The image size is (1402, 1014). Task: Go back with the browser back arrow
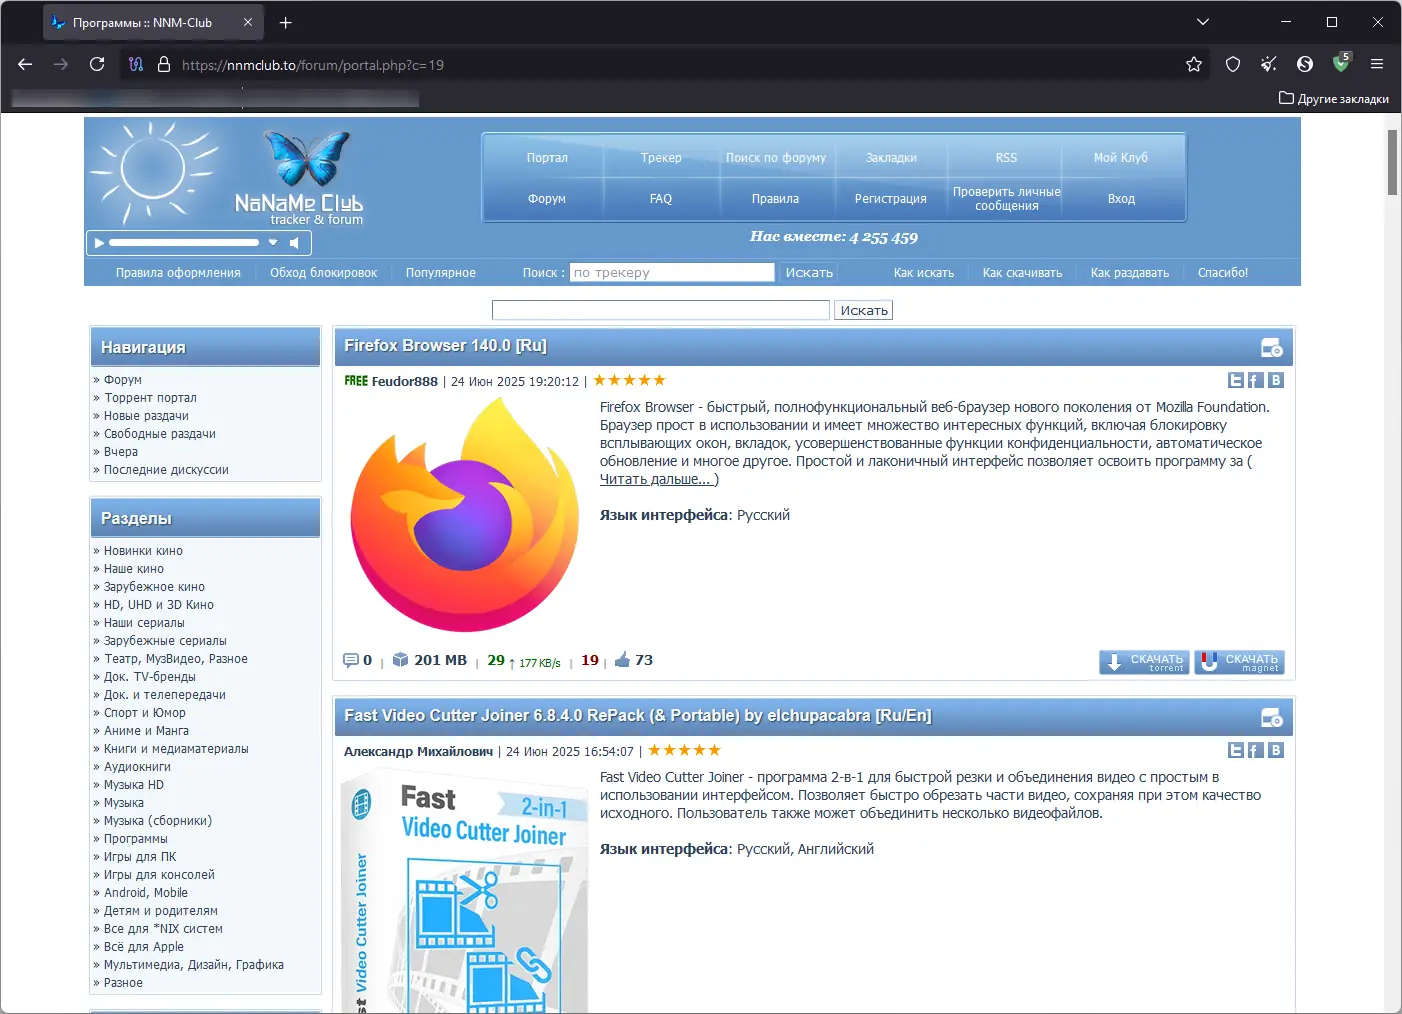point(25,64)
